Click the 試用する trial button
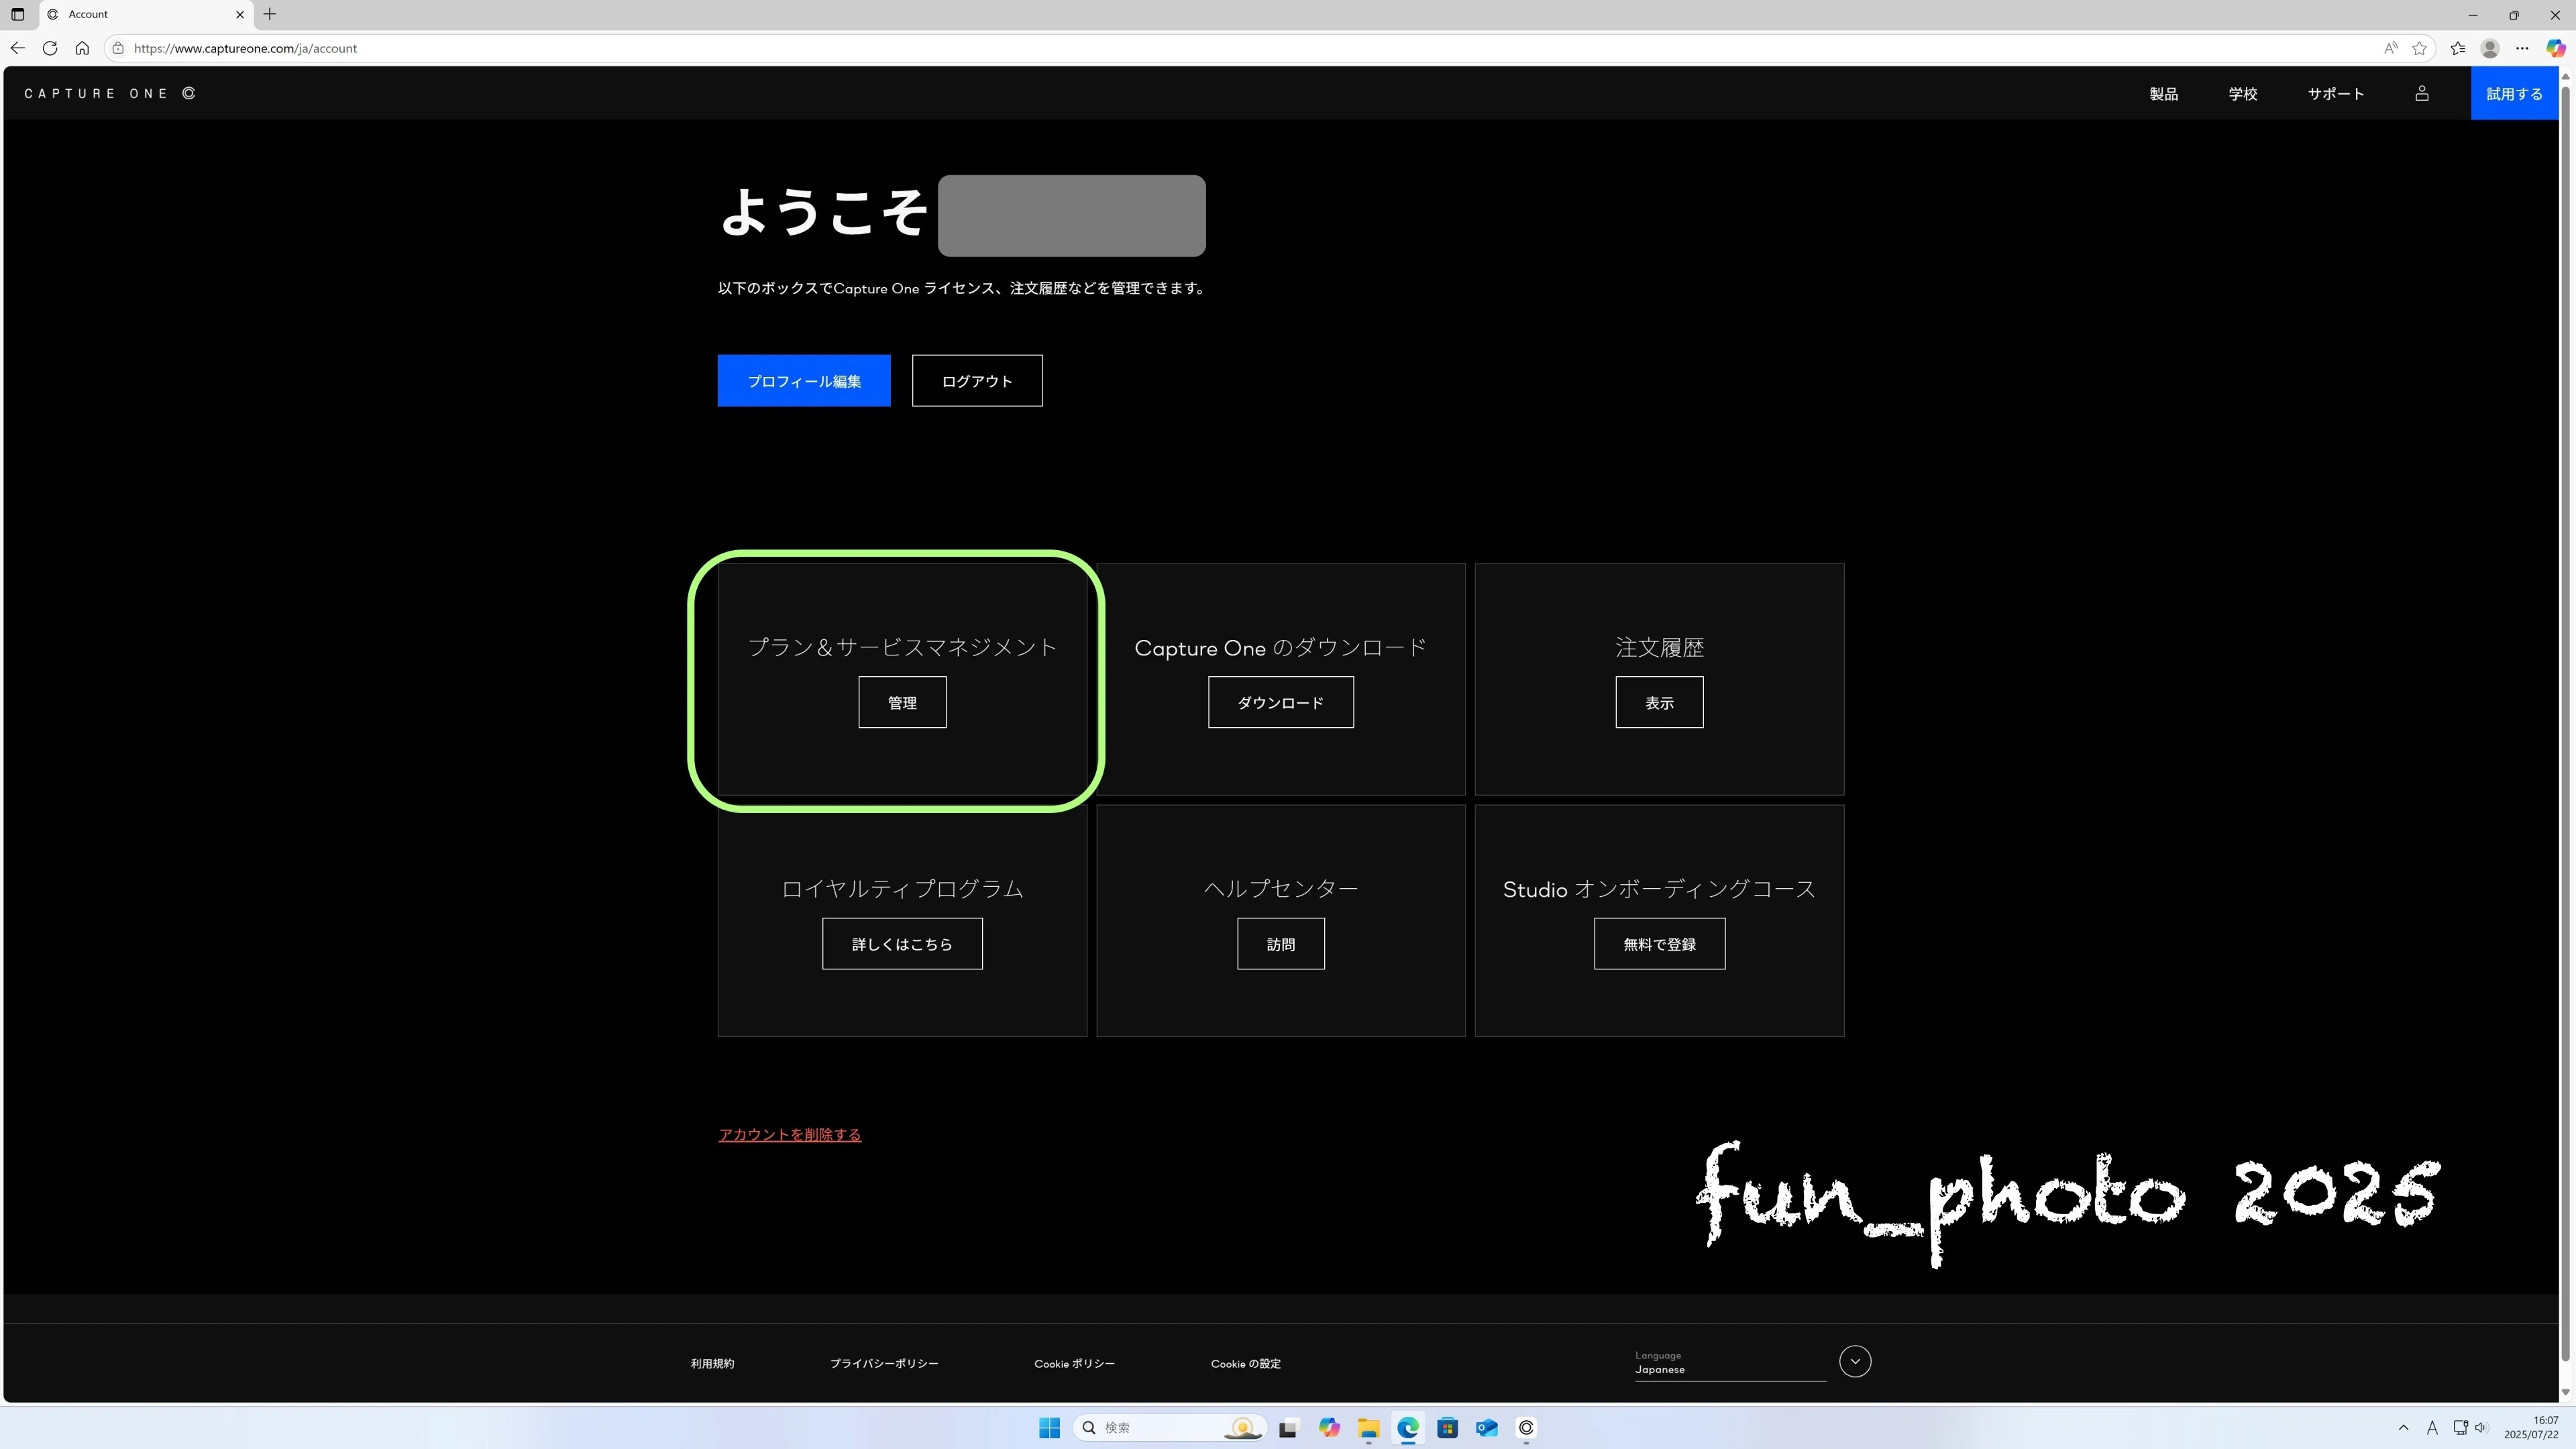The height and width of the screenshot is (1449, 2576). coord(2514,94)
